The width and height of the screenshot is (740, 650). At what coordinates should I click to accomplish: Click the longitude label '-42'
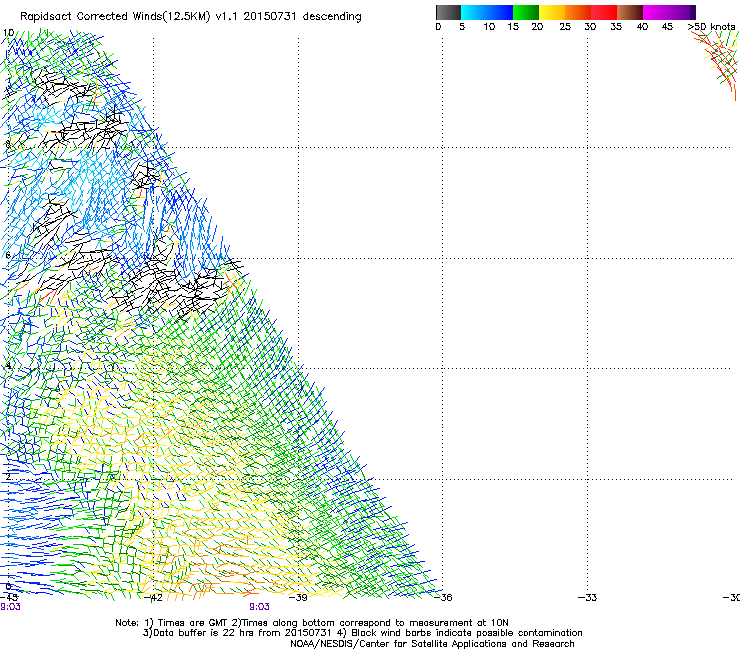click(x=153, y=598)
